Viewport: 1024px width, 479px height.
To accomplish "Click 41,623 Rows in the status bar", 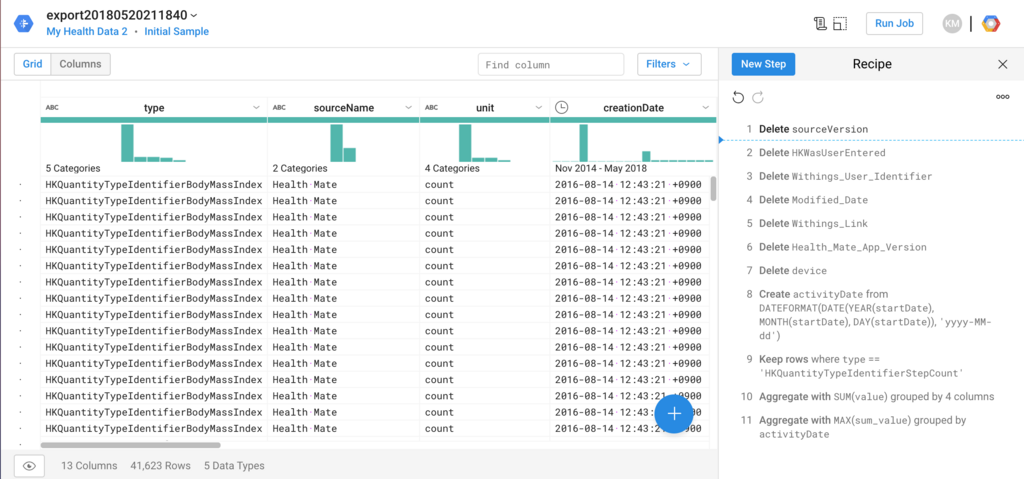I will click(x=160, y=466).
